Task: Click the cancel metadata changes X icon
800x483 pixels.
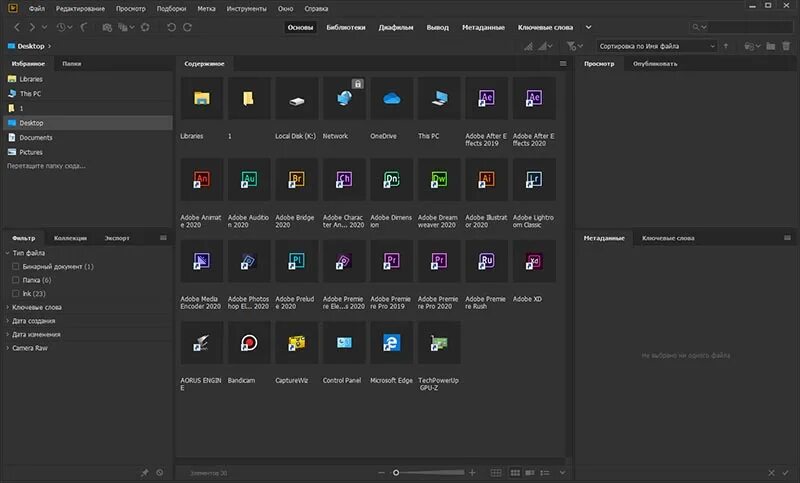Action: click(771, 473)
